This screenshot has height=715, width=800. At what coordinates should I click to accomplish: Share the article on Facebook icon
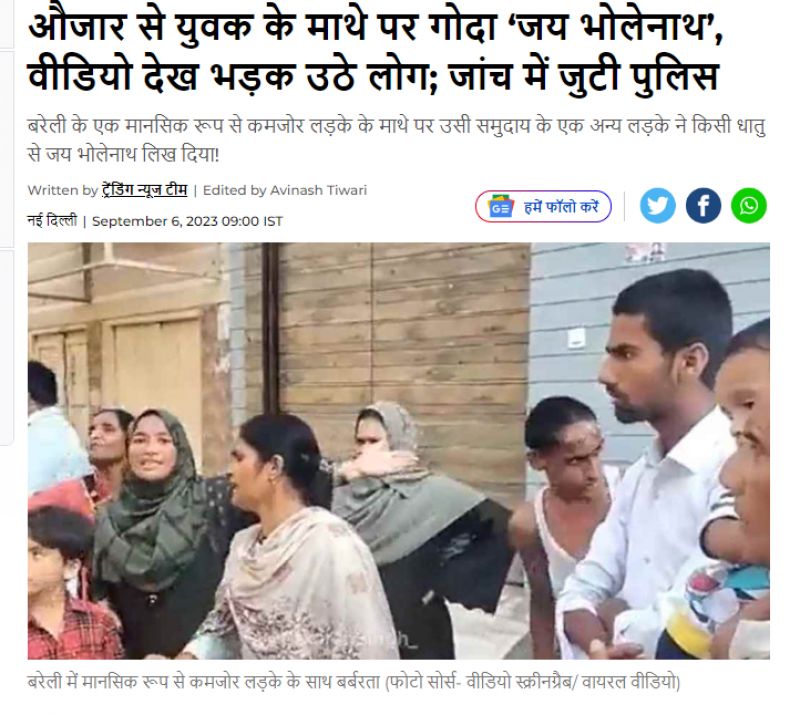coord(703,206)
